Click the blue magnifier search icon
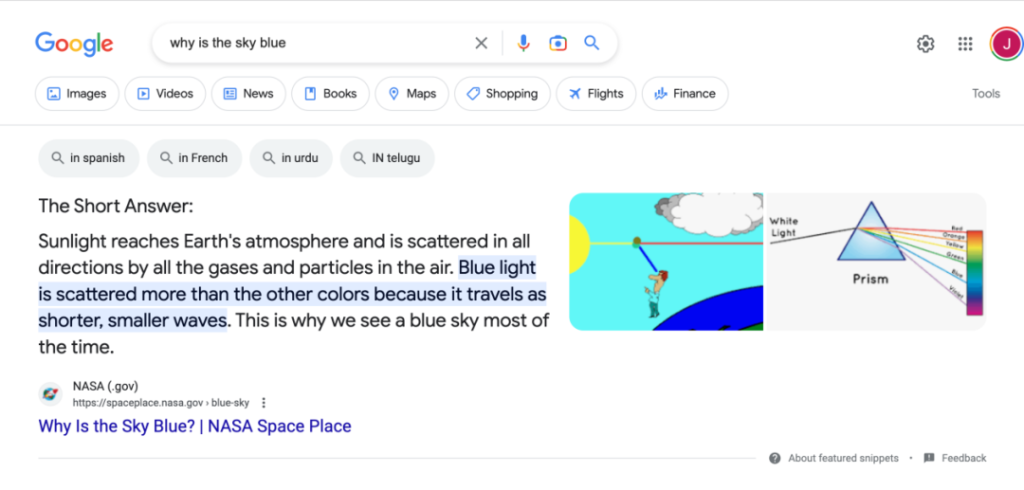The image size is (1024, 490). pos(591,43)
